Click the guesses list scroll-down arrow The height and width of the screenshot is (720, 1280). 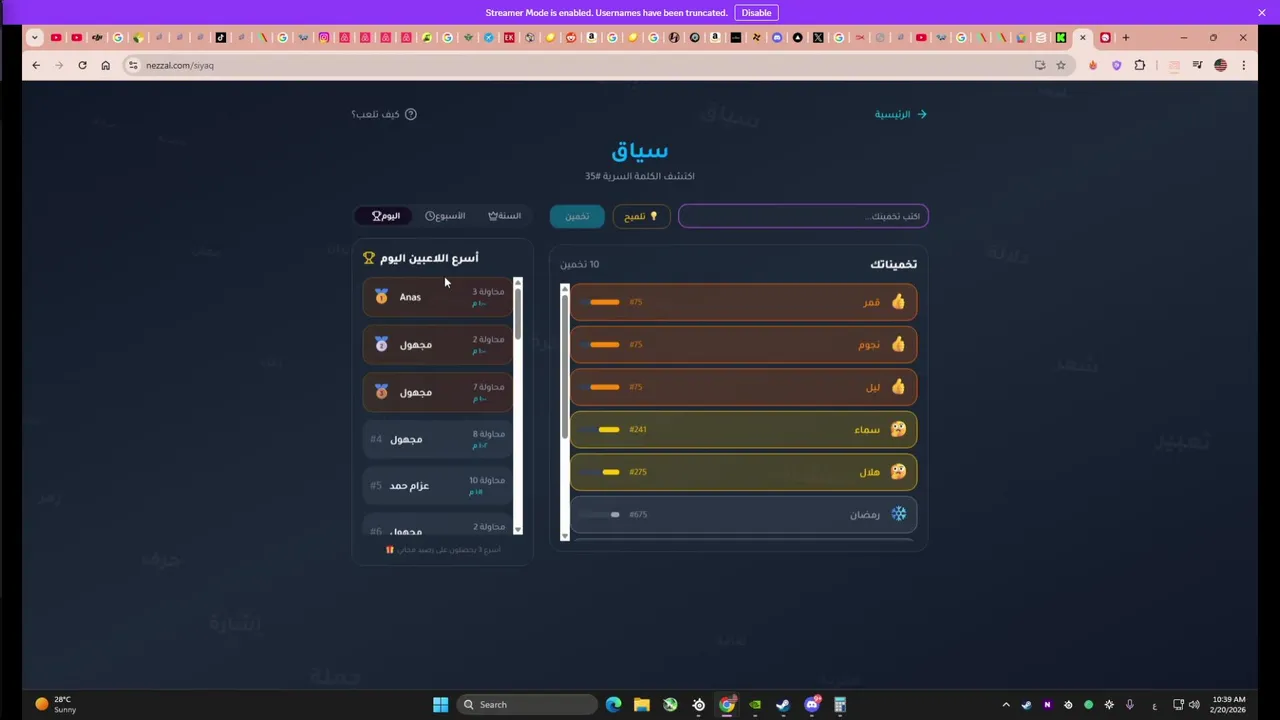tap(564, 536)
